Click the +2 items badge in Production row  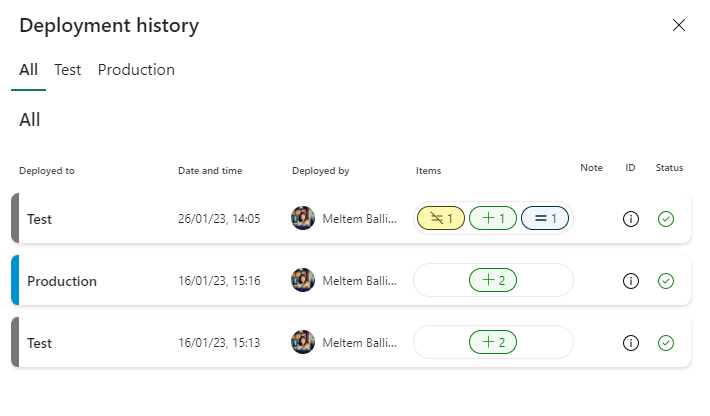tap(493, 281)
